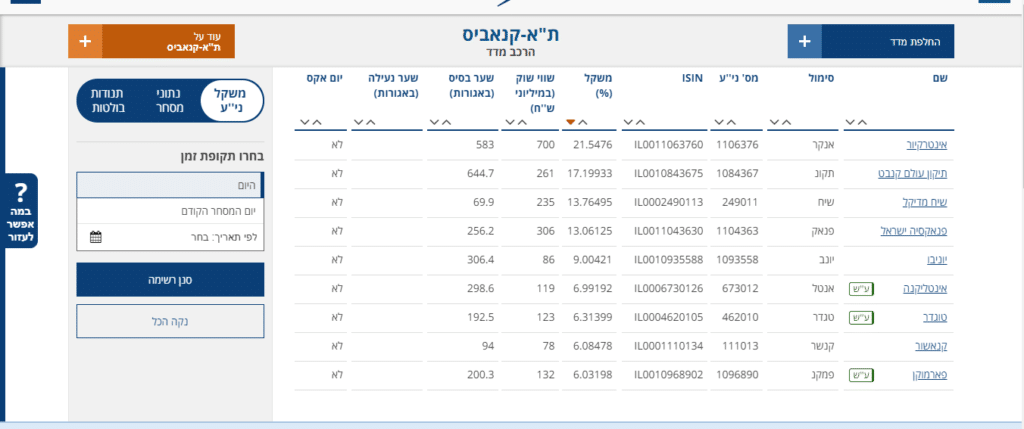This screenshot has width=1024, height=429.
Task: Click the ע"ש badge next to אינטליקנה
Action: (x=861, y=288)
